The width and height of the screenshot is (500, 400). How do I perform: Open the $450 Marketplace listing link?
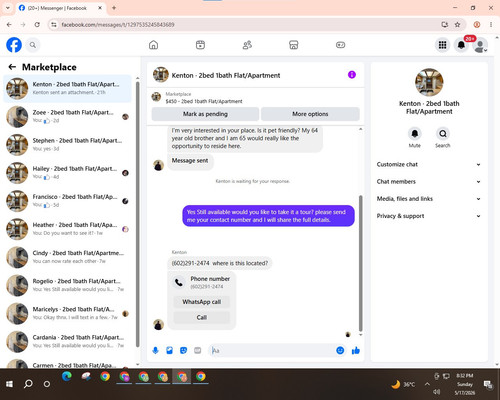click(204, 101)
